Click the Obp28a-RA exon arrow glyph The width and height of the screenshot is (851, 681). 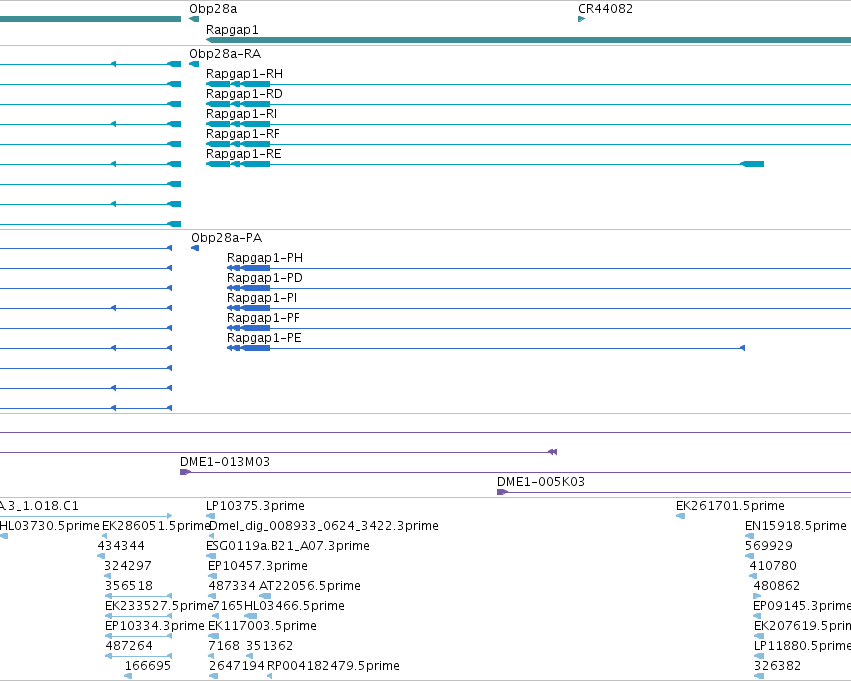click(194, 64)
